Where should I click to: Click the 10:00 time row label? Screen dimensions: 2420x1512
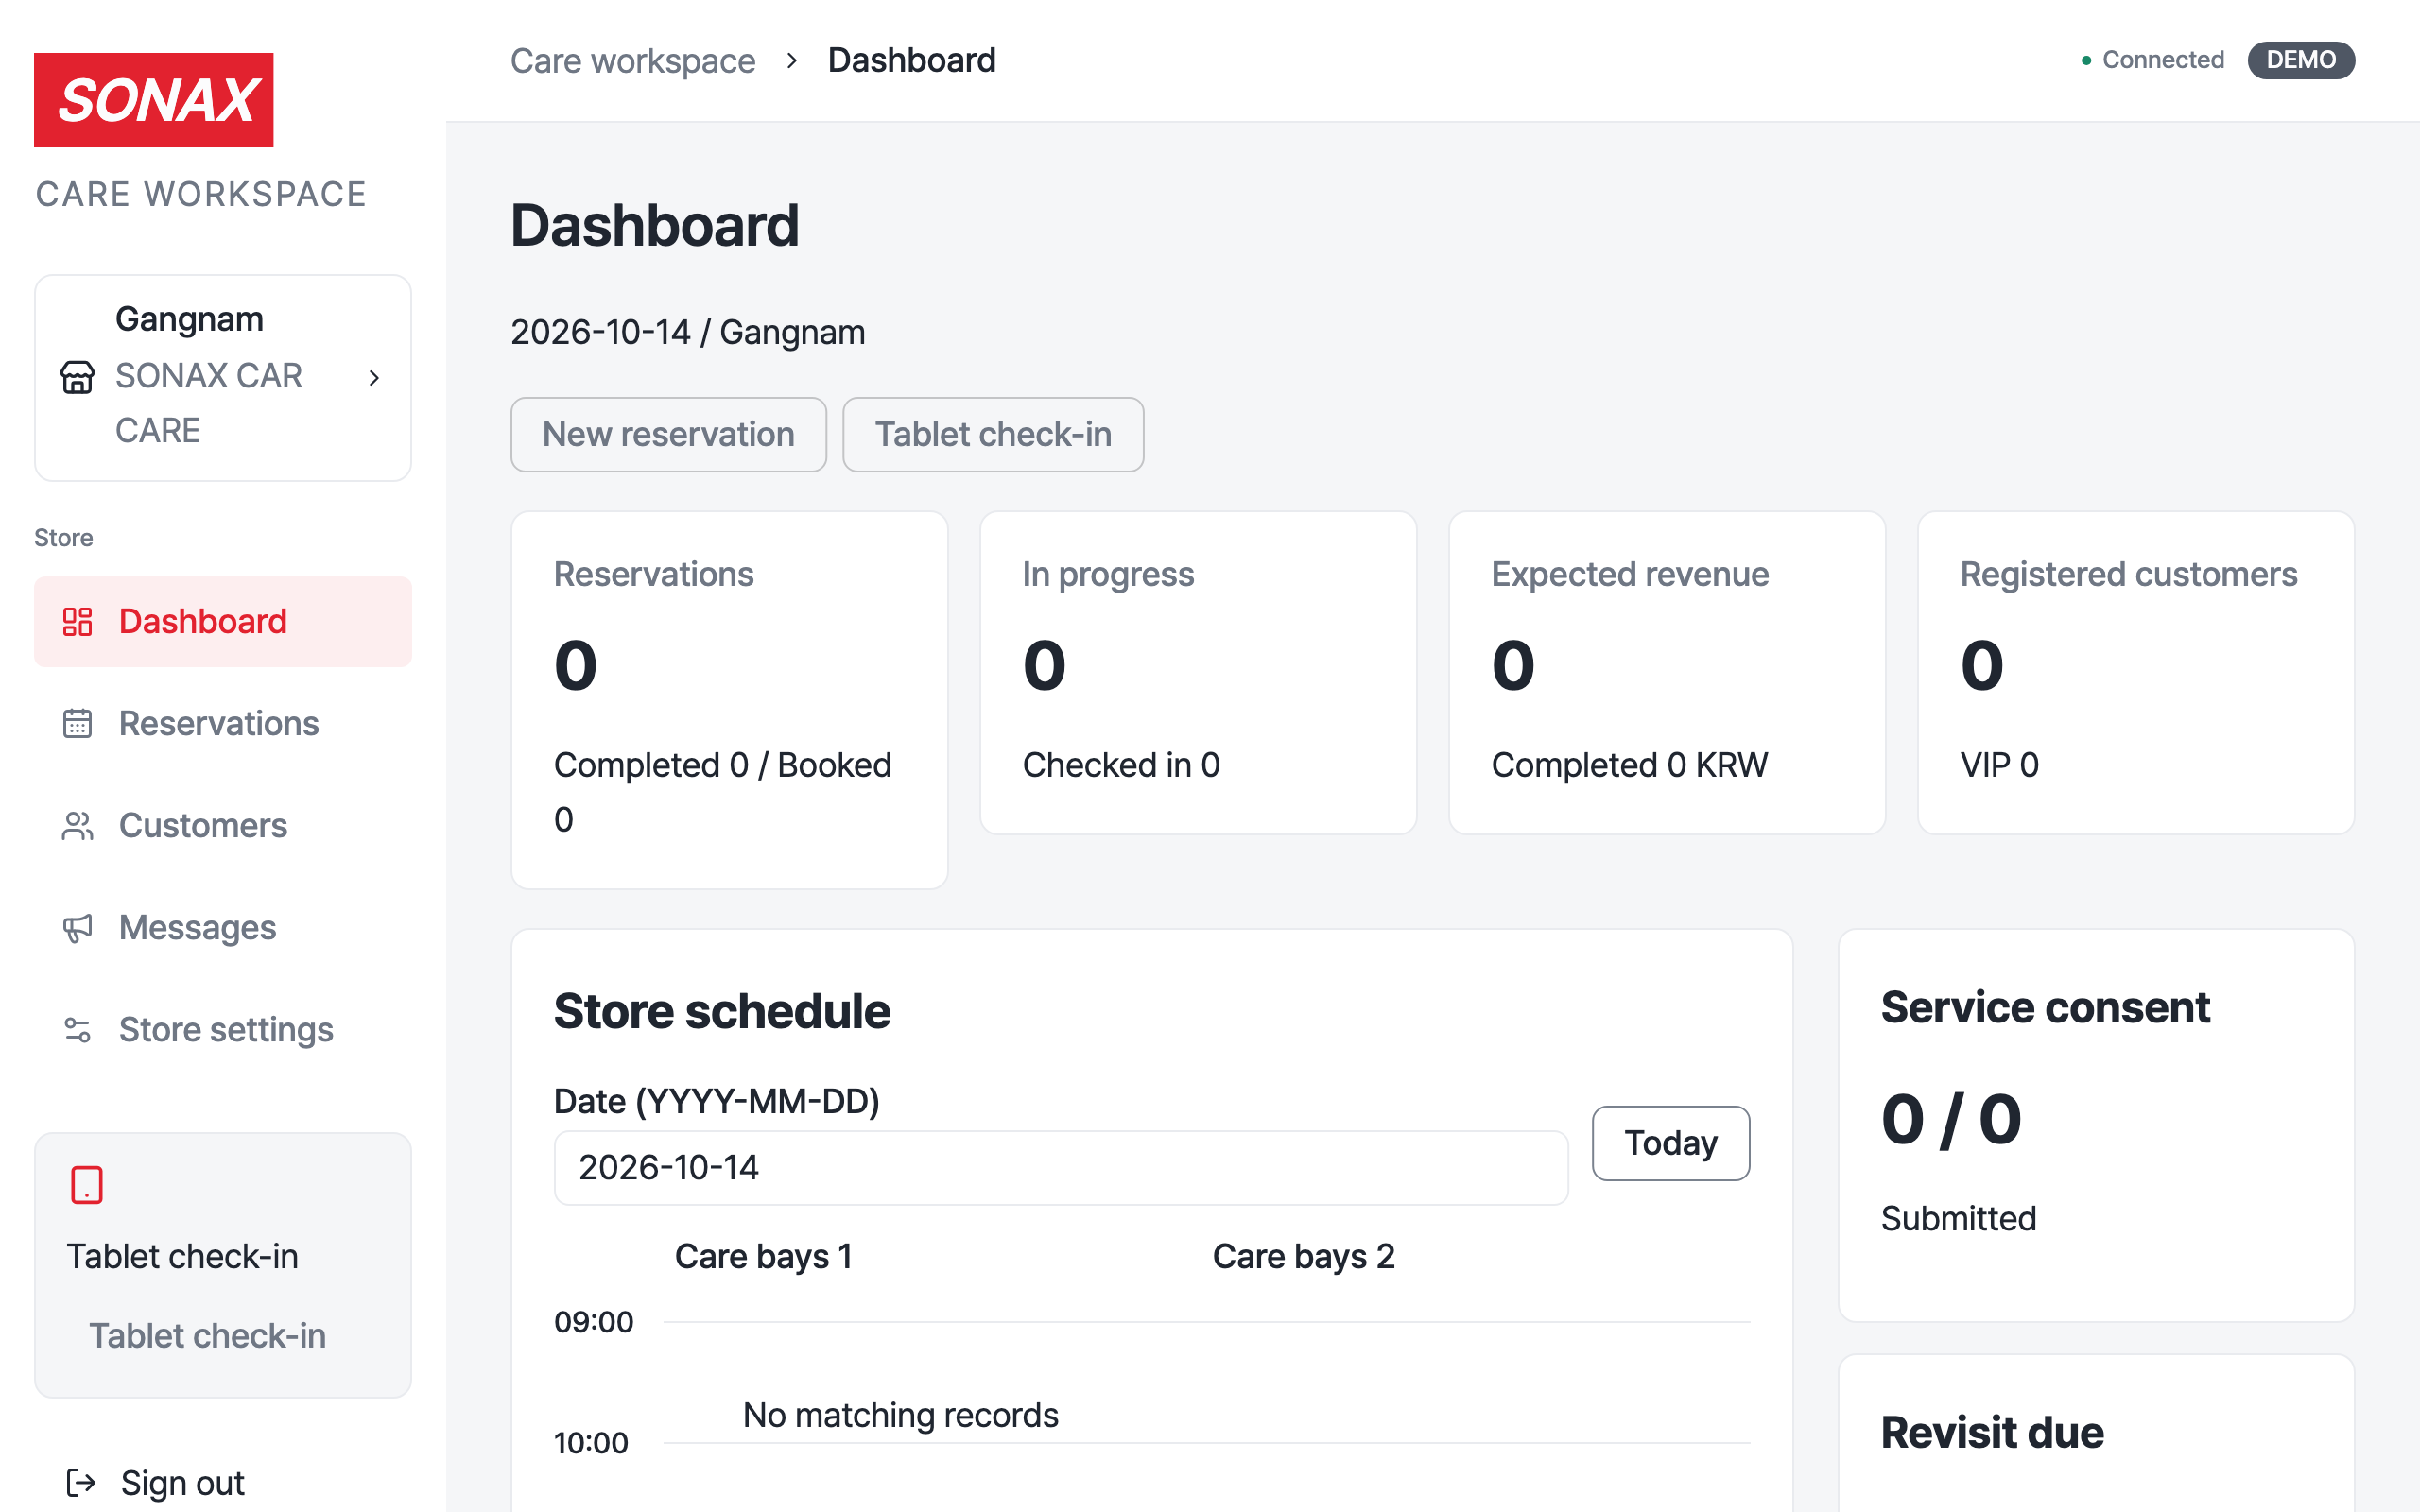[591, 1443]
